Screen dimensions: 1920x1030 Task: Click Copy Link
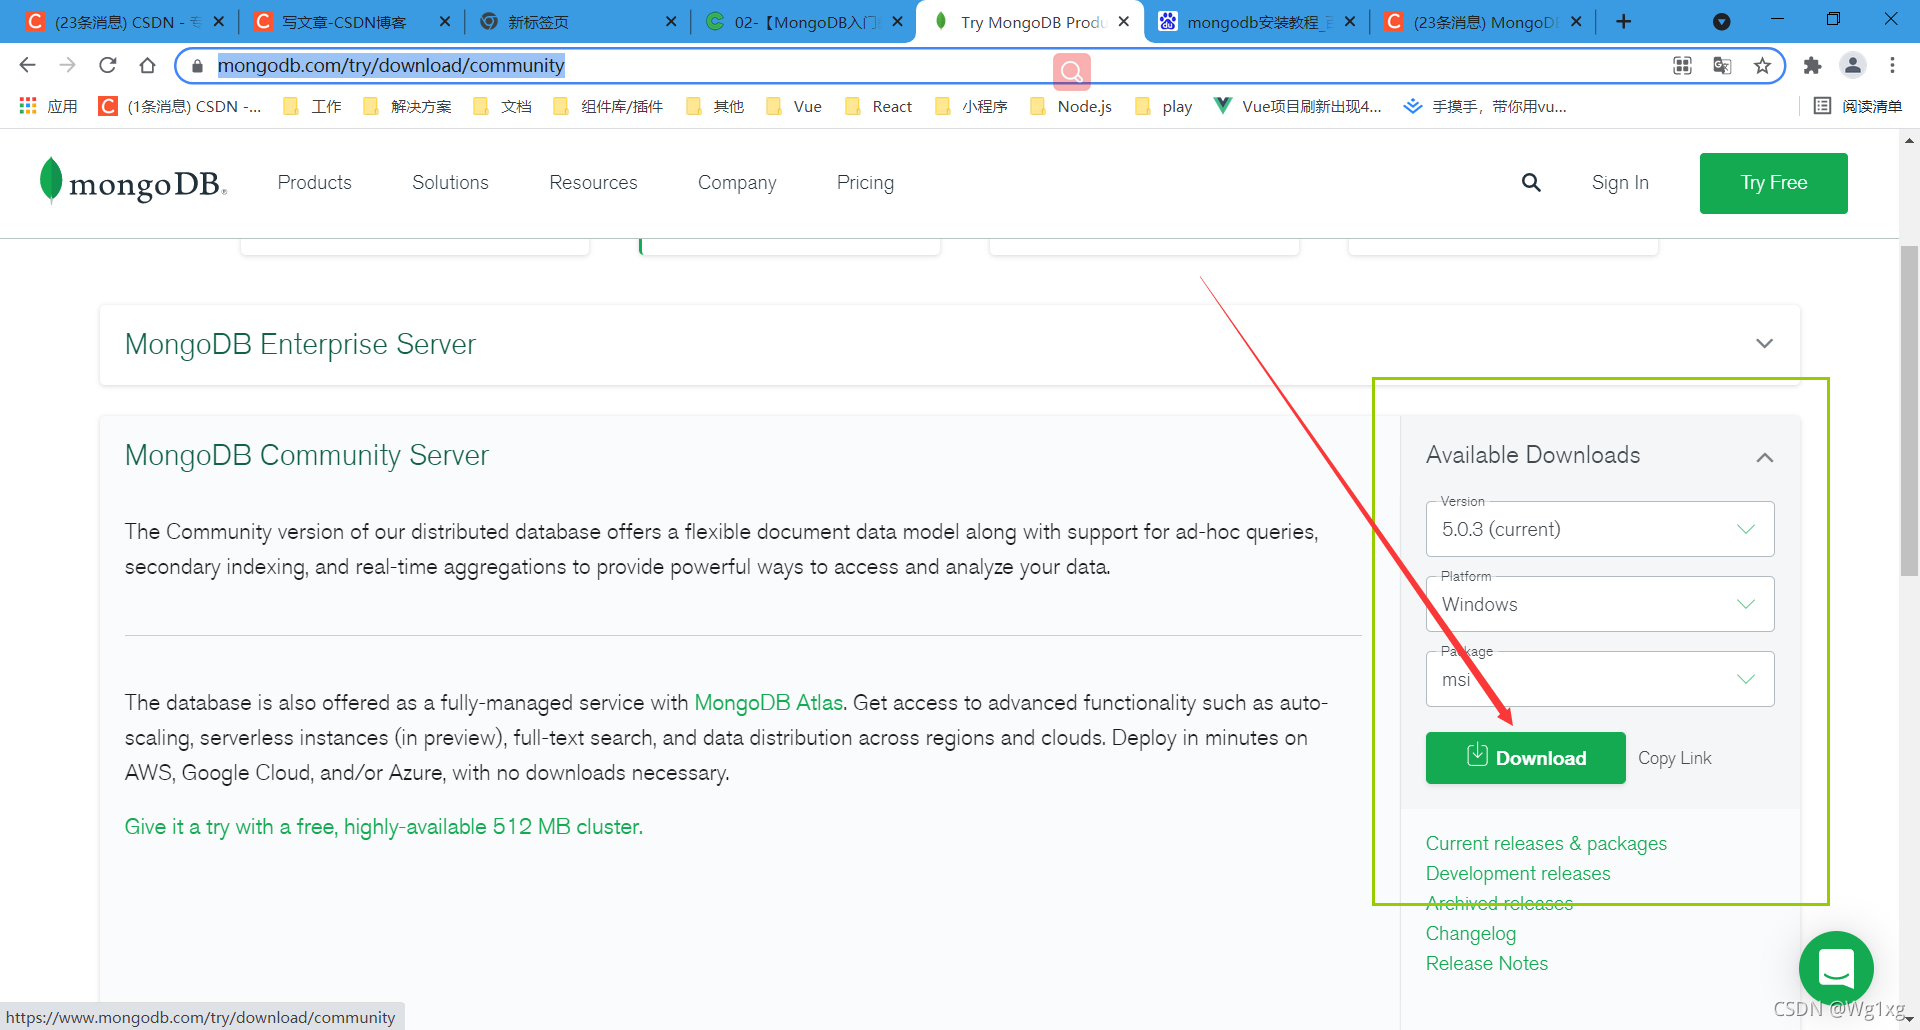pyautogui.click(x=1674, y=758)
